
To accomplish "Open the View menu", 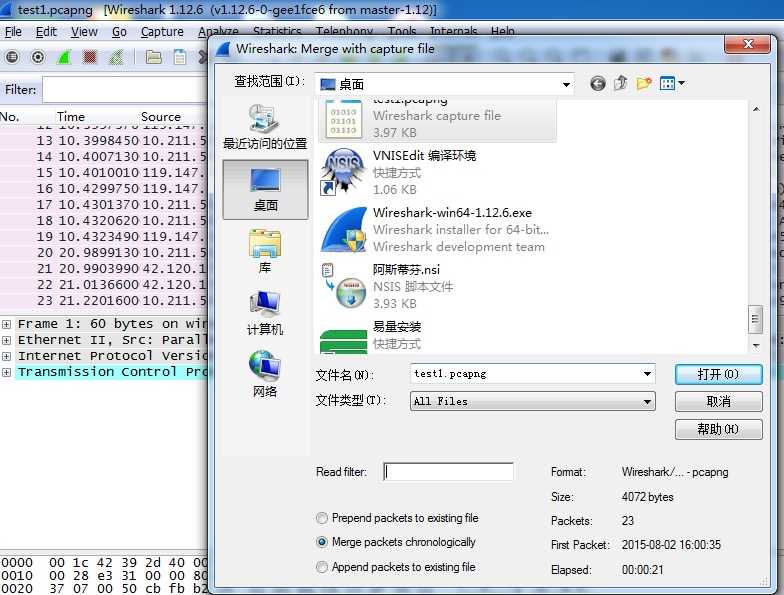I will [84, 32].
